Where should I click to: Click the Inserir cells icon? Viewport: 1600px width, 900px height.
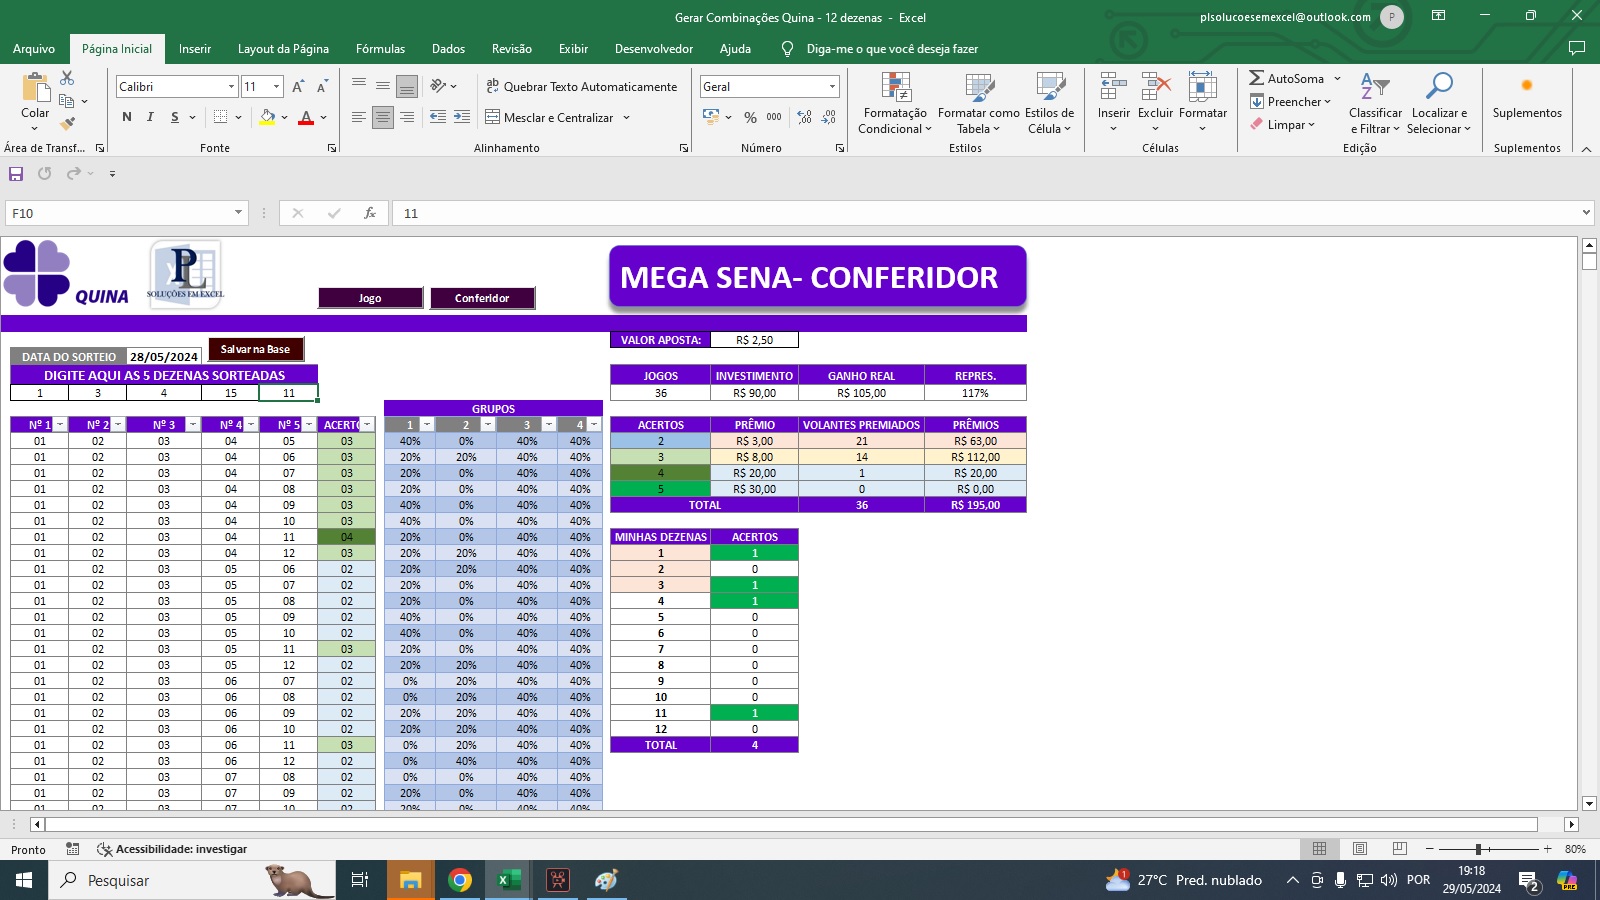1113,87
